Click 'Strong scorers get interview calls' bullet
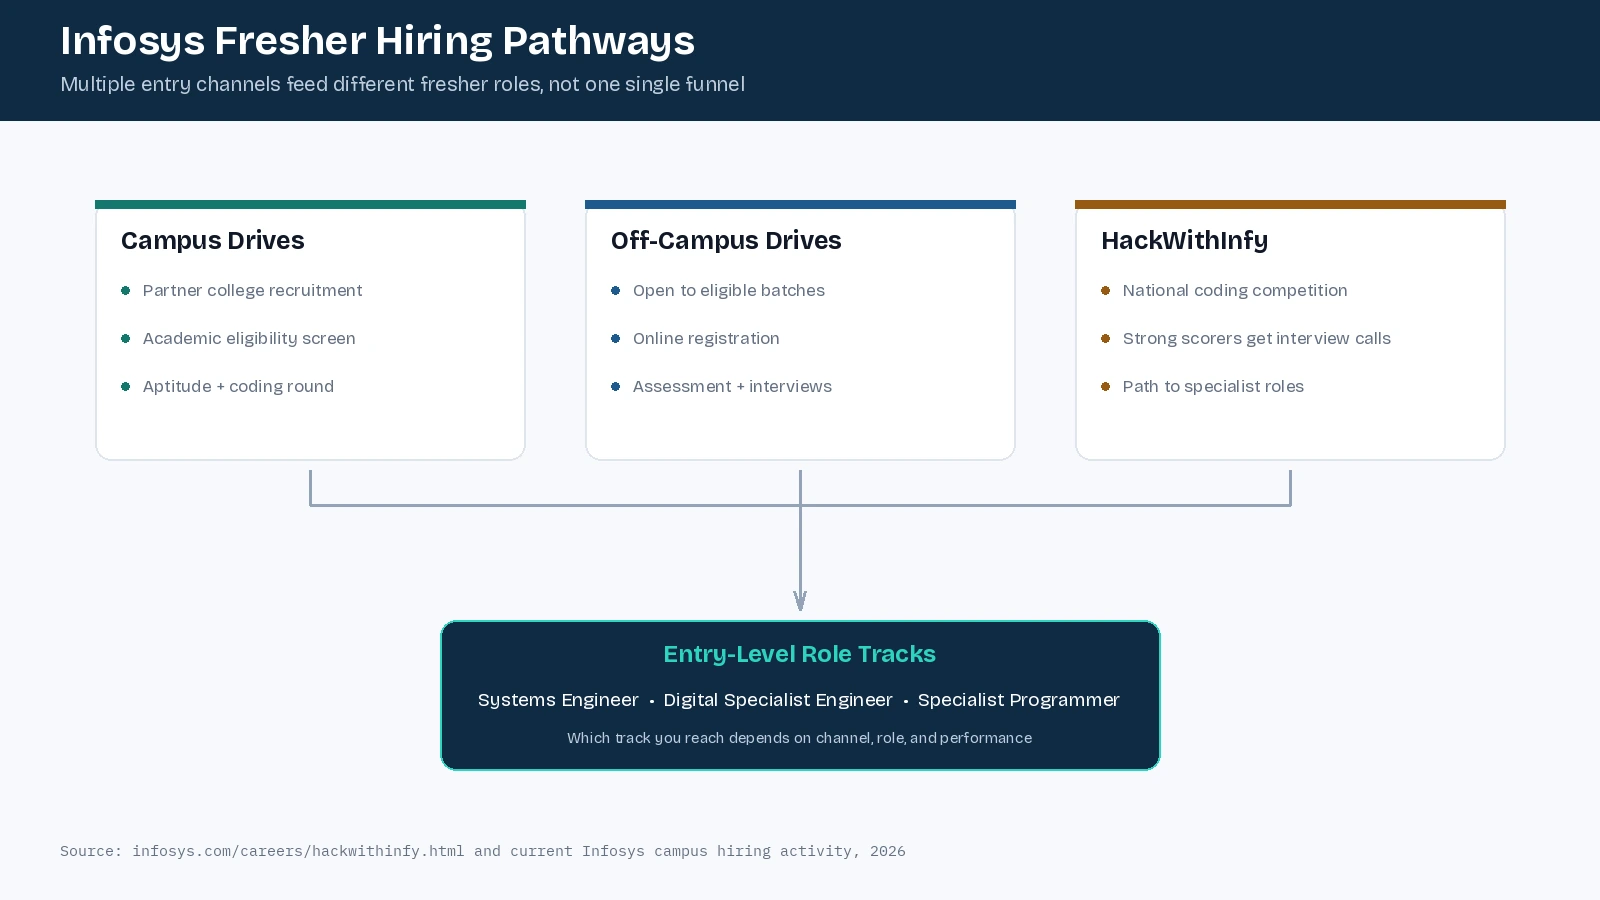Screen dimensions: 1600x900 click(1256, 338)
